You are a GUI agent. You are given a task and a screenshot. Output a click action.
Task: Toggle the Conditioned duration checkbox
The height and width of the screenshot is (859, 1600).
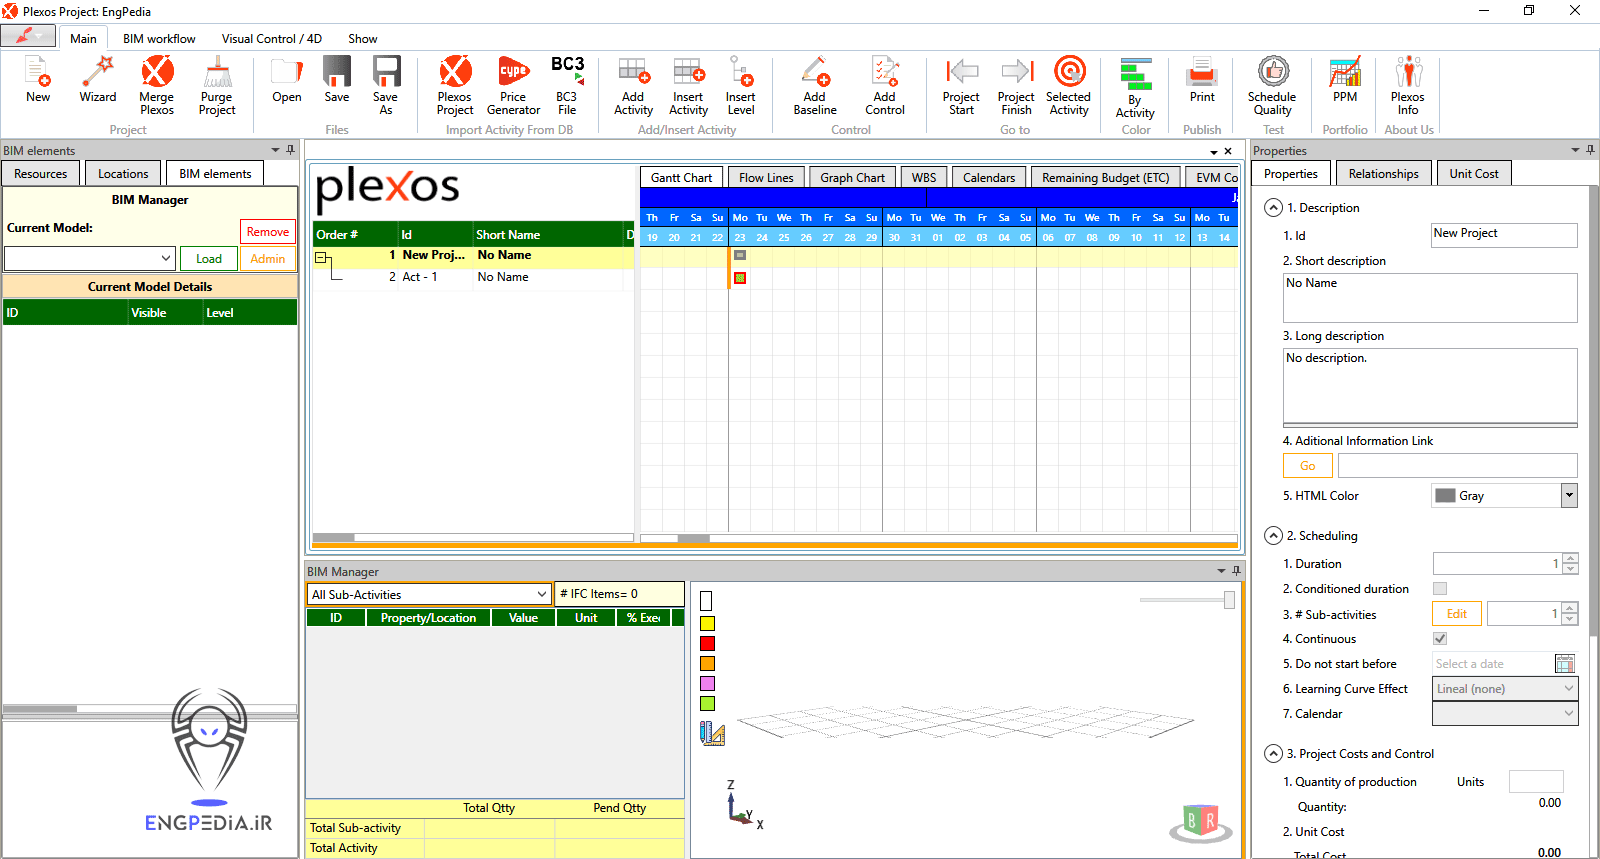coord(1440,589)
